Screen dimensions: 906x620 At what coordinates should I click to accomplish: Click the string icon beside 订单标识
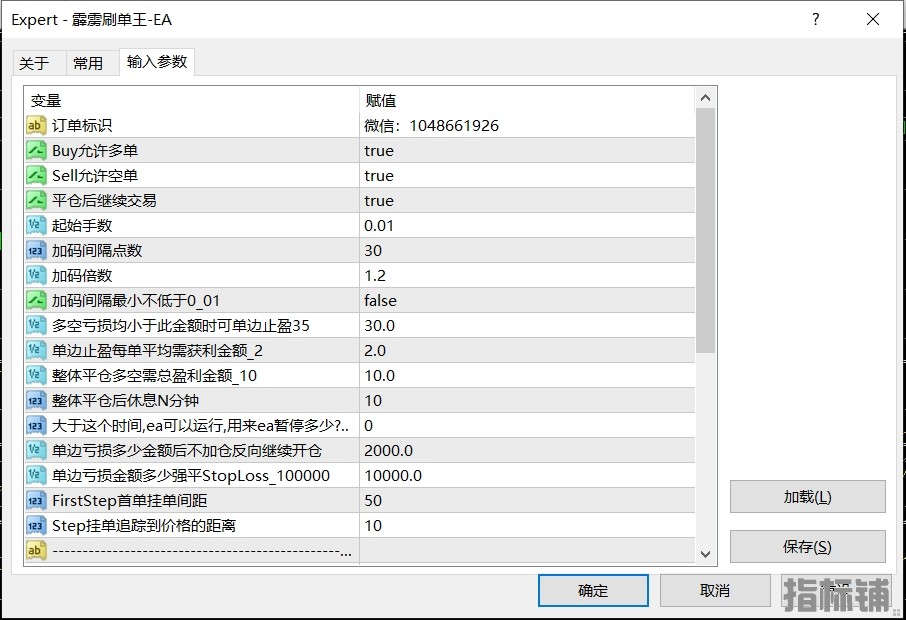[36, 125]
